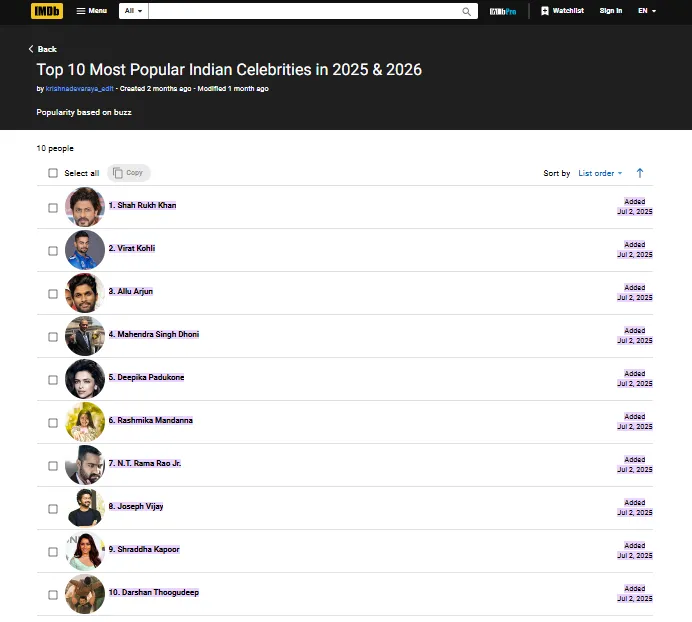This screenshot has width=692, height=622.
Task: Tick the Select all checkbox
Action: click(53, 173)
